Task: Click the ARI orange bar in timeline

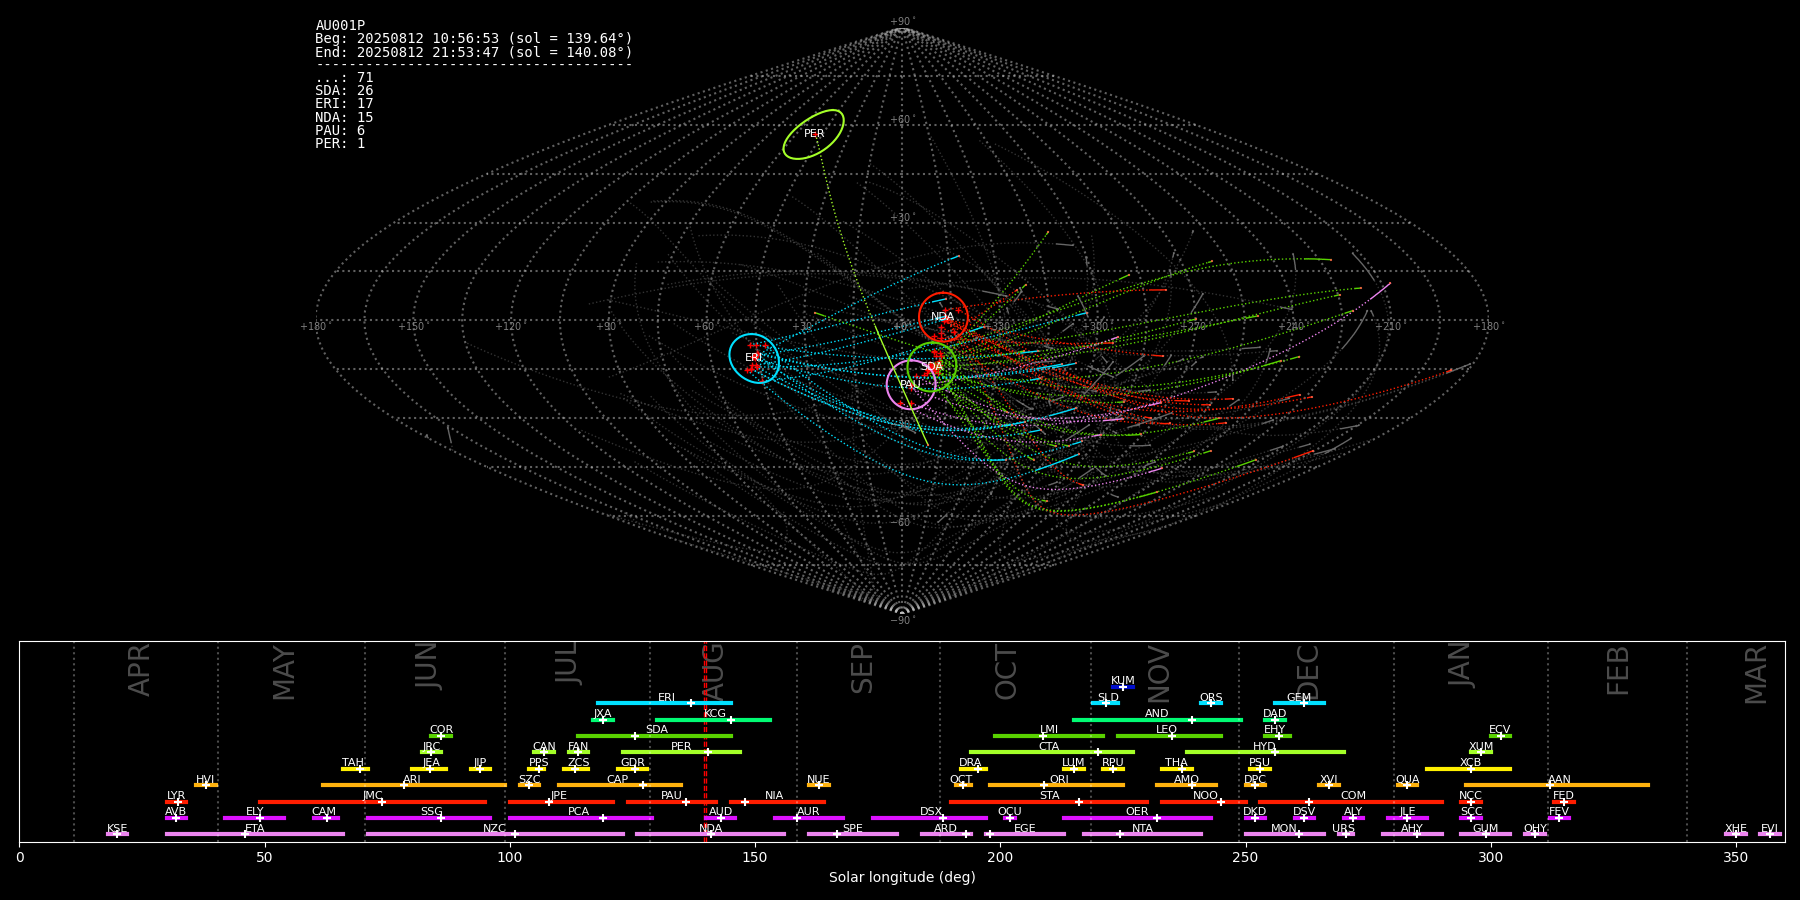Action: (x=413, y=785)
